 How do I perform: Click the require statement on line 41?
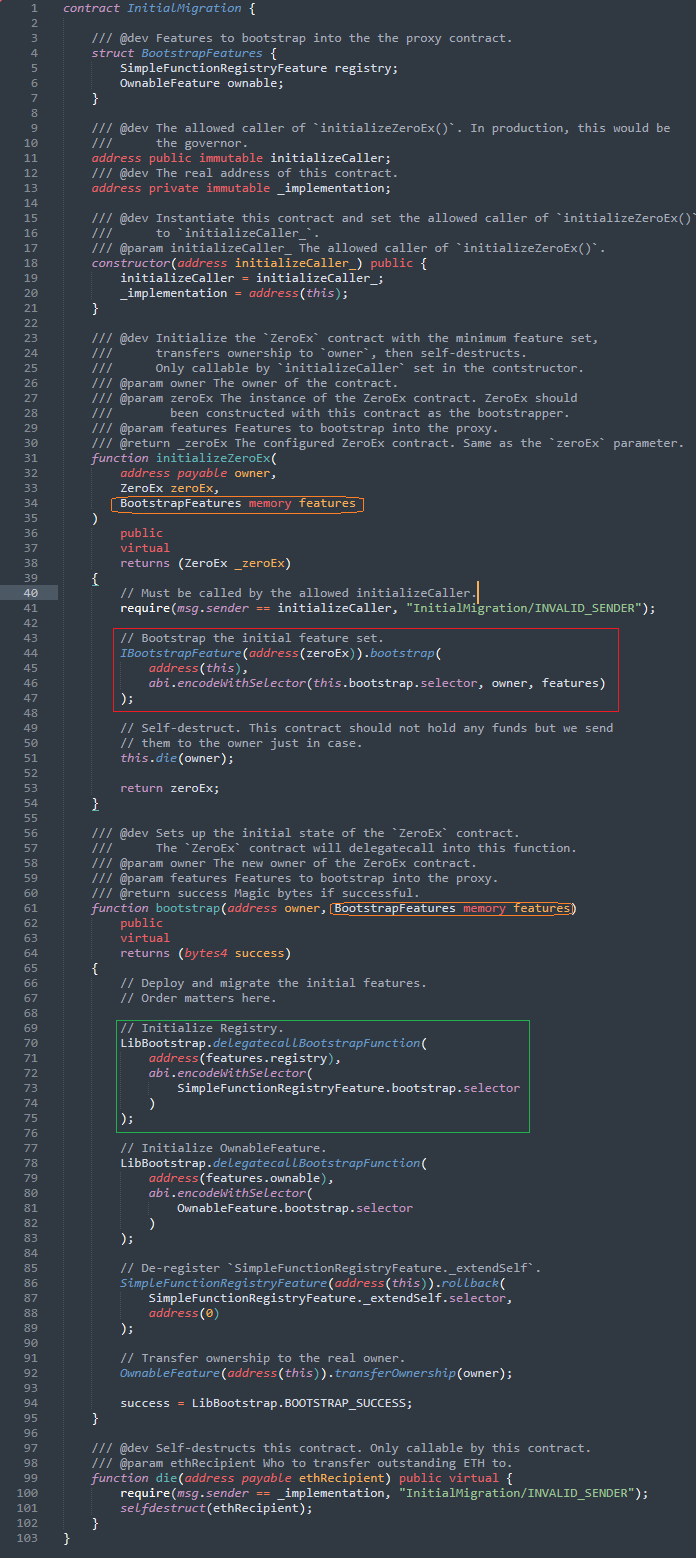click(x=388, y=608)
